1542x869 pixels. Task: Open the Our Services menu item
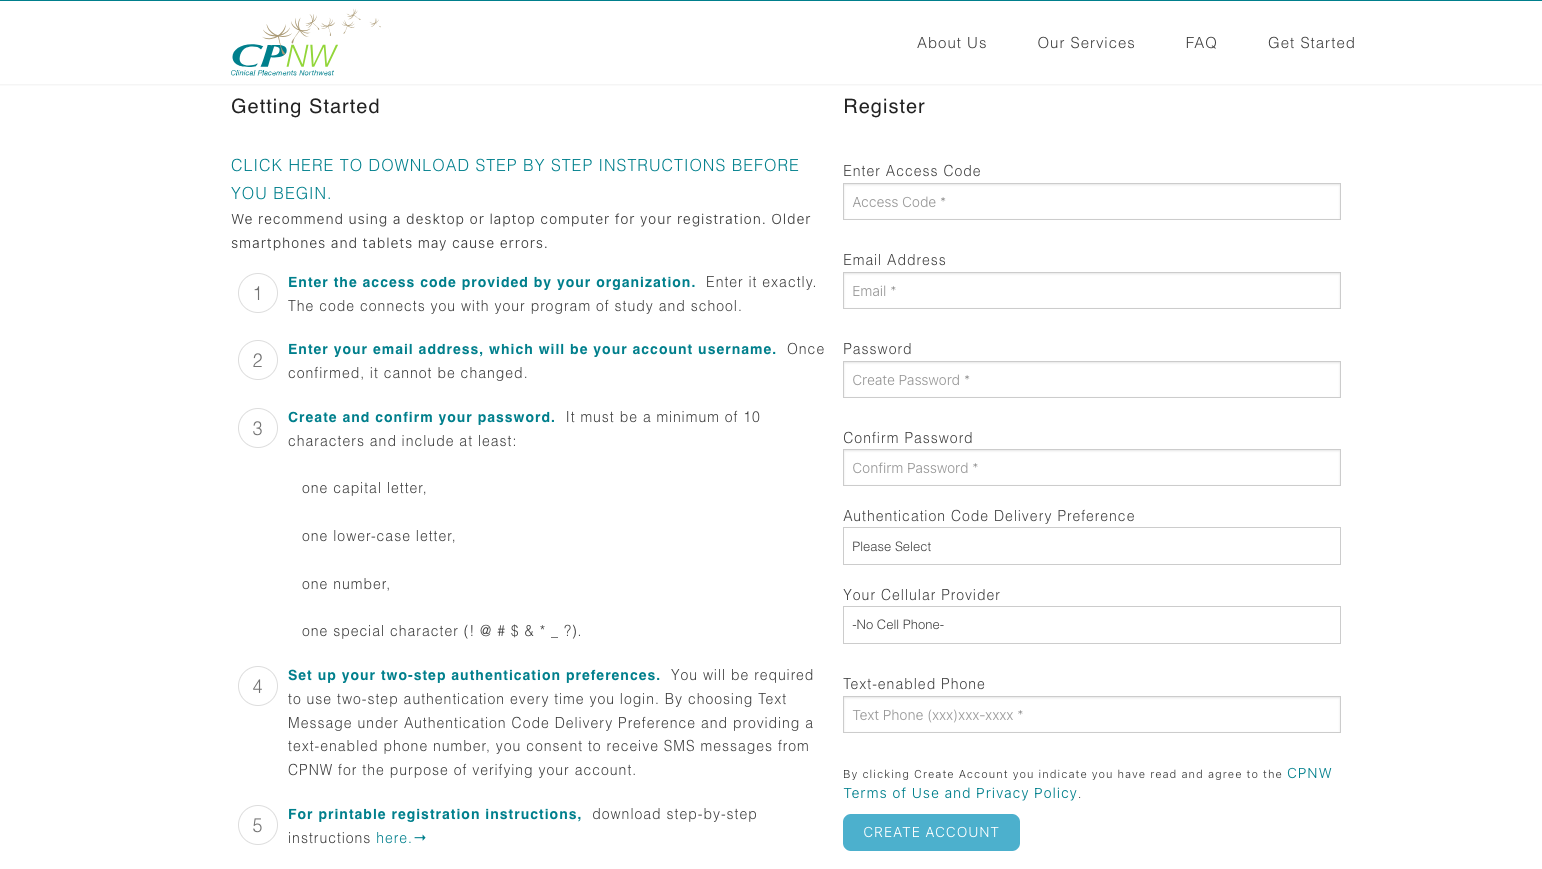[1086, 42]
